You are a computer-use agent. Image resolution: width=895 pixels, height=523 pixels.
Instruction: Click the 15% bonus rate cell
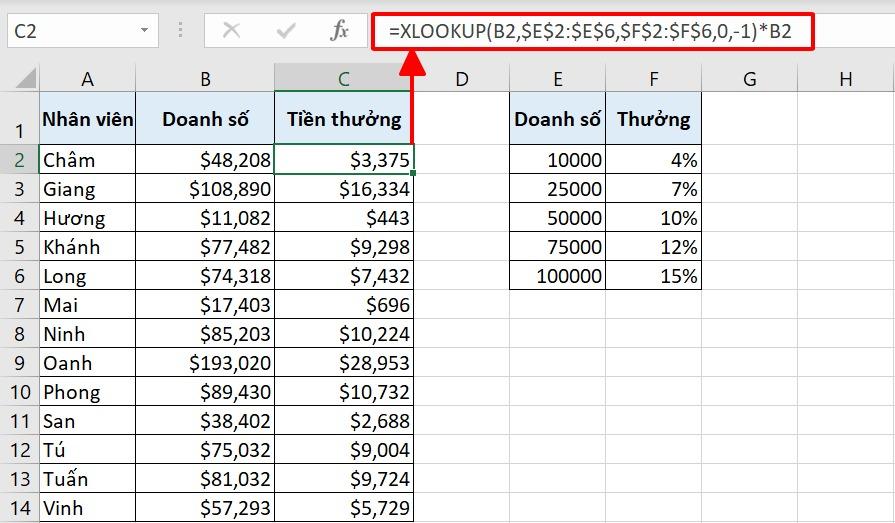[654, 276]
